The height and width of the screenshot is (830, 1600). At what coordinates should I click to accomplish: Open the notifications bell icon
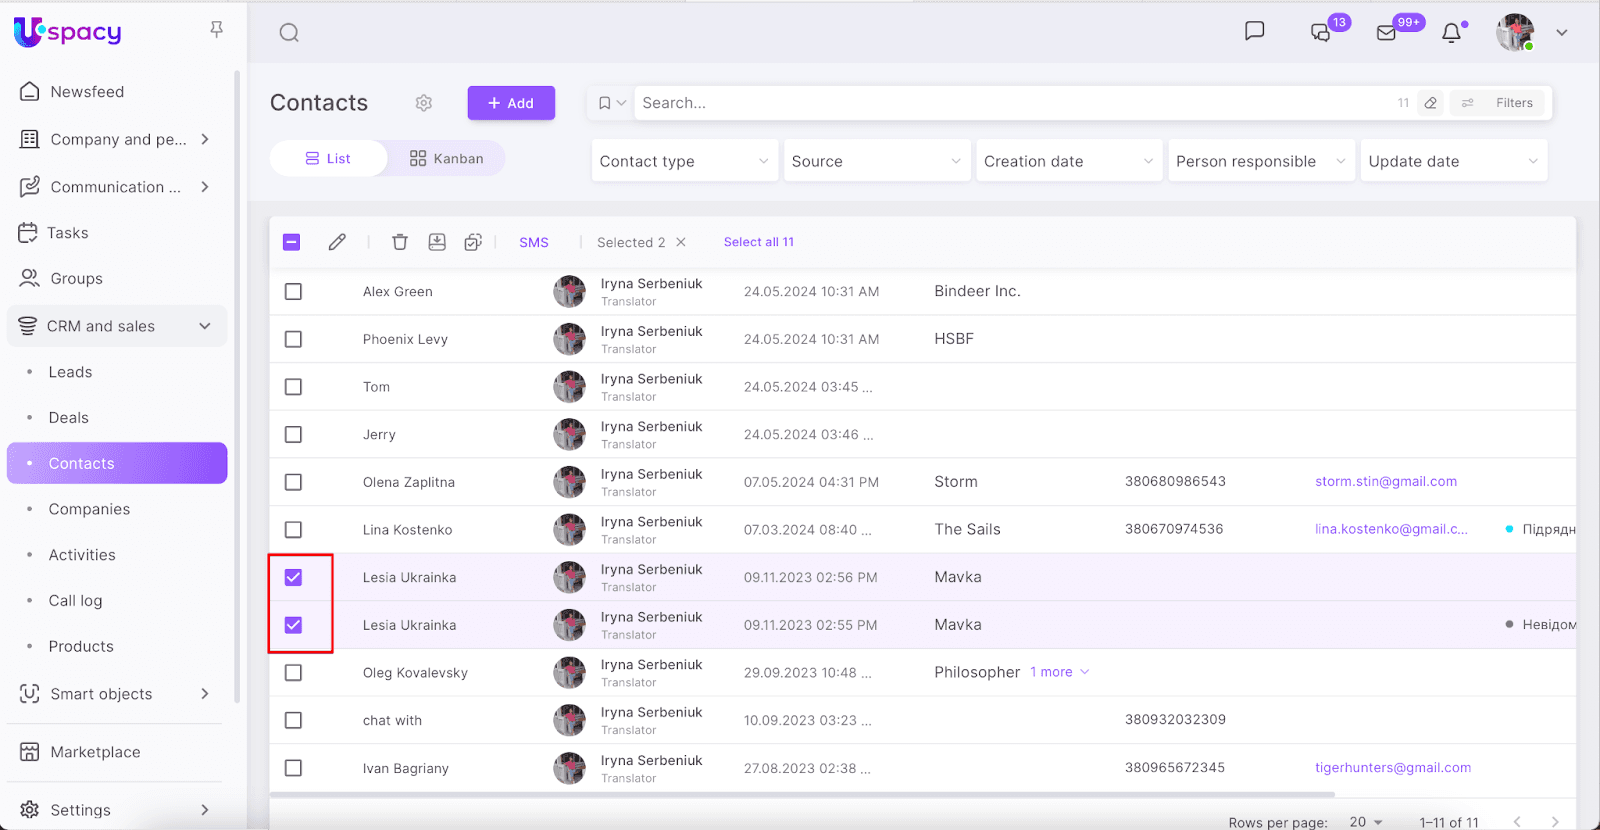pos(1452,33)
